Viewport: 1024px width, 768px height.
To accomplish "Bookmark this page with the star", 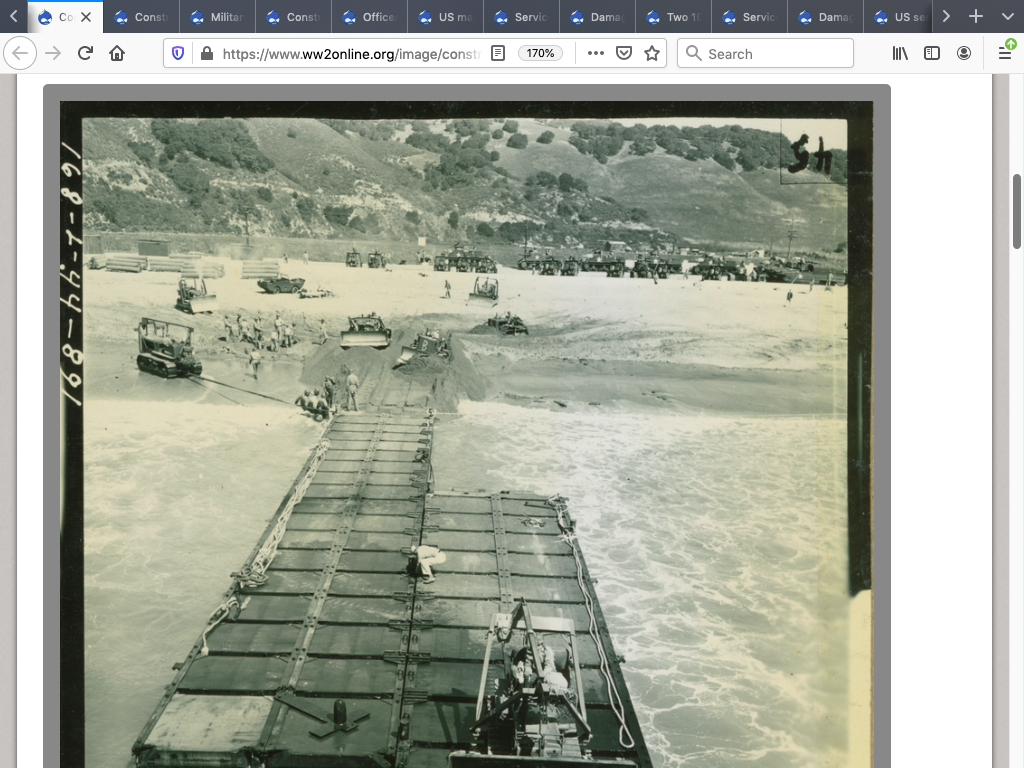I will 652,54.
